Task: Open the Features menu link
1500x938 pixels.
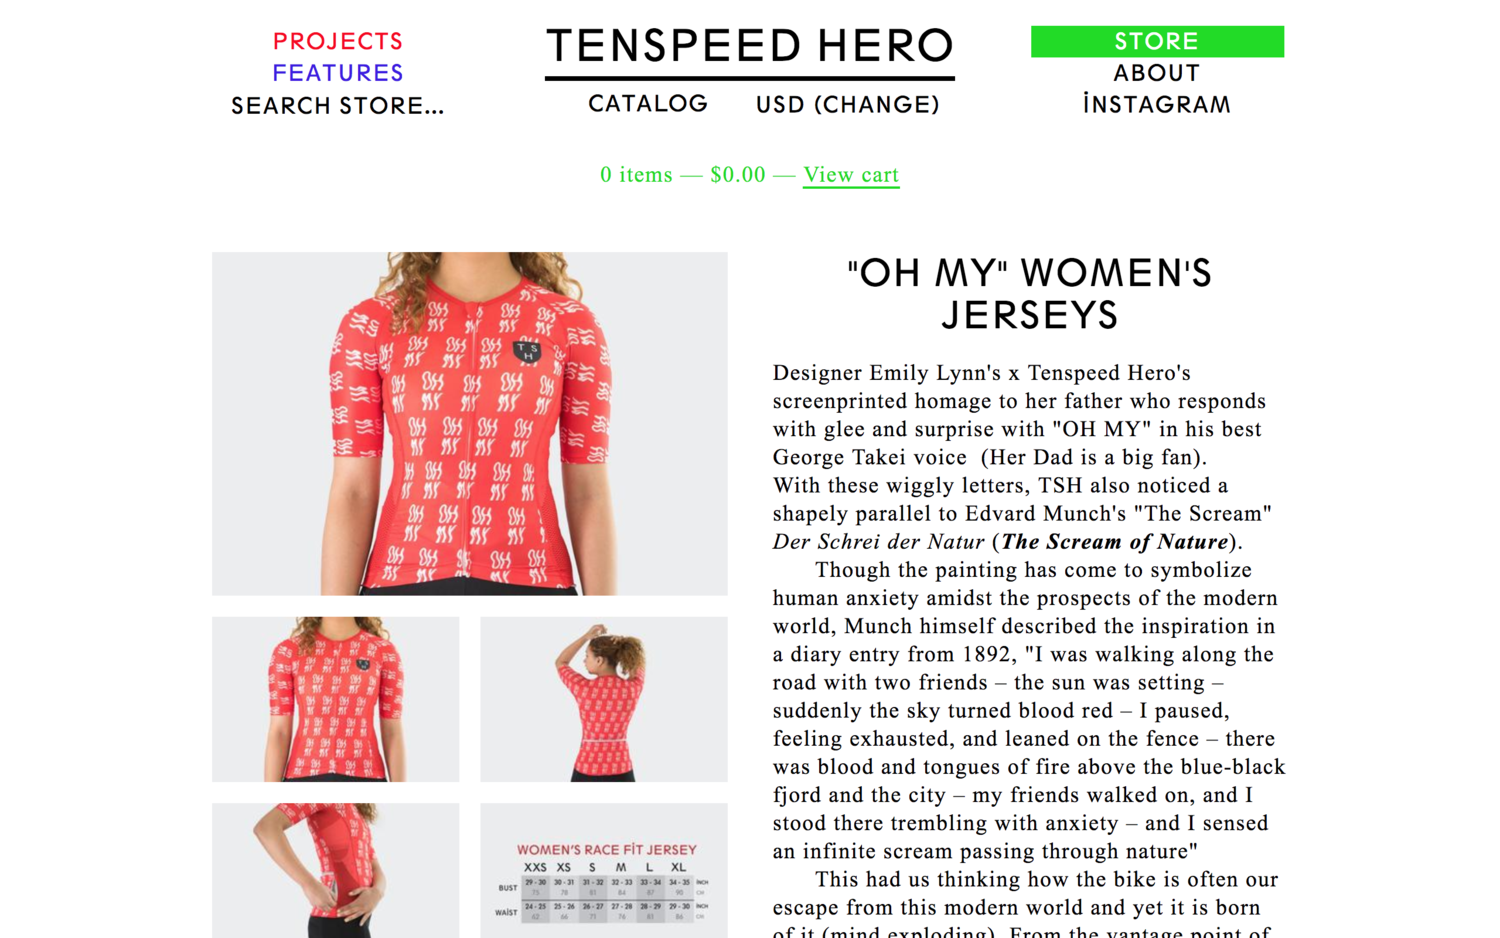Action: 338,73
